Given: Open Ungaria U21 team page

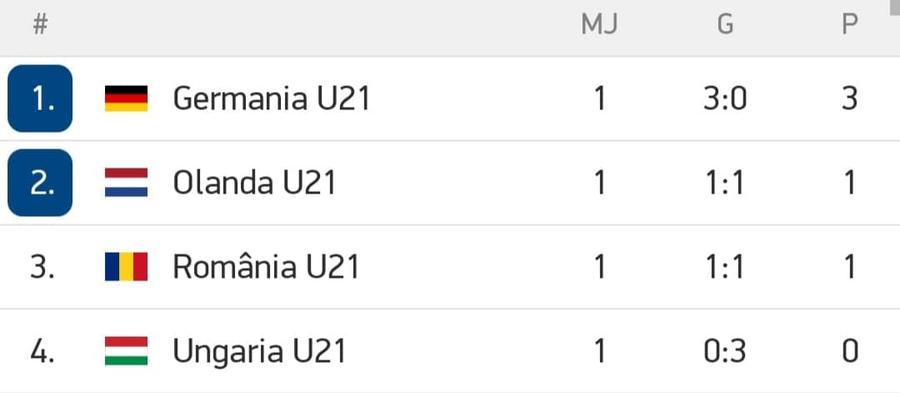Looking at the screenshot, I should click(x=259, y=351).
